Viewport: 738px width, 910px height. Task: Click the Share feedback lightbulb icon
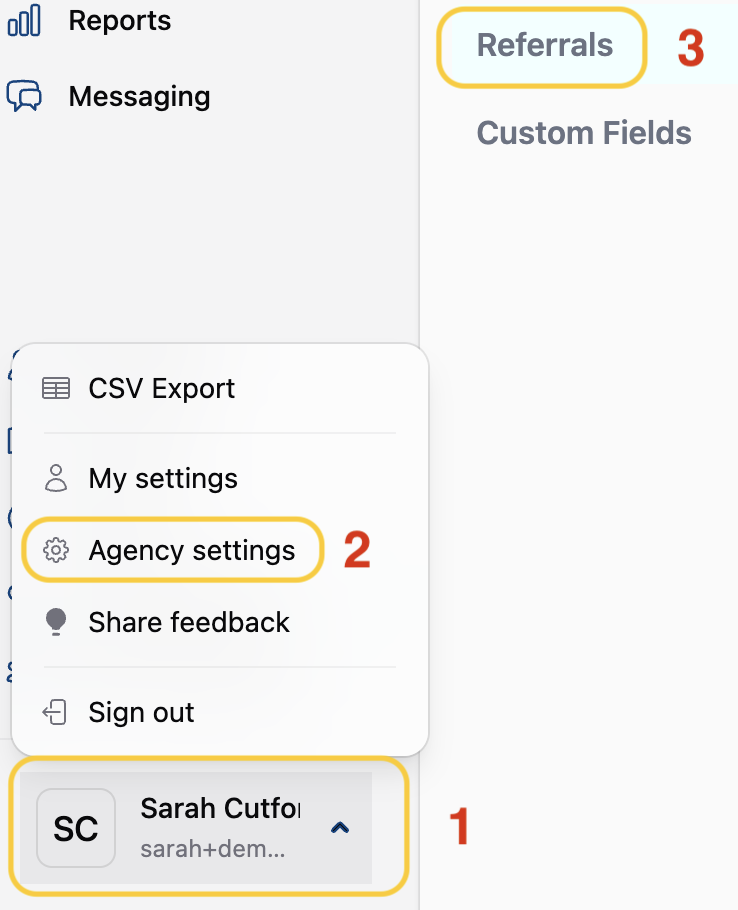click(x=56, y=622)
